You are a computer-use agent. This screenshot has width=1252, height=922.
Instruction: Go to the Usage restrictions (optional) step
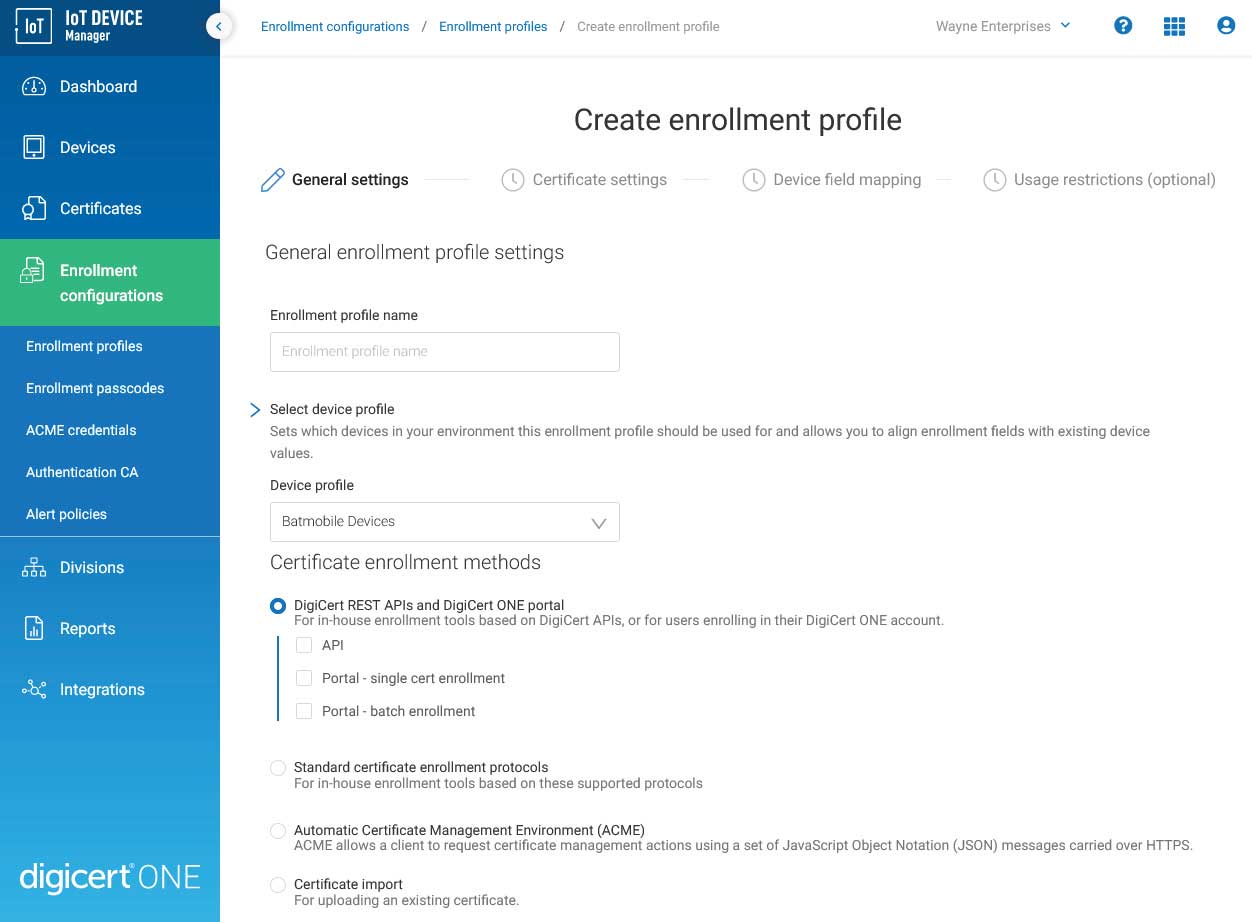click(1115, 180)
